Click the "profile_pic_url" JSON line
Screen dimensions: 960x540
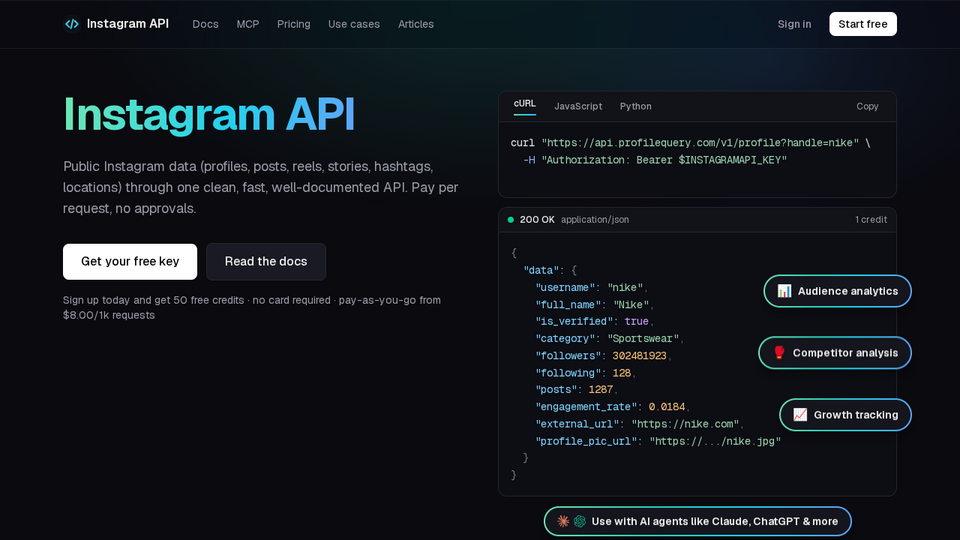tap(658, 441)
